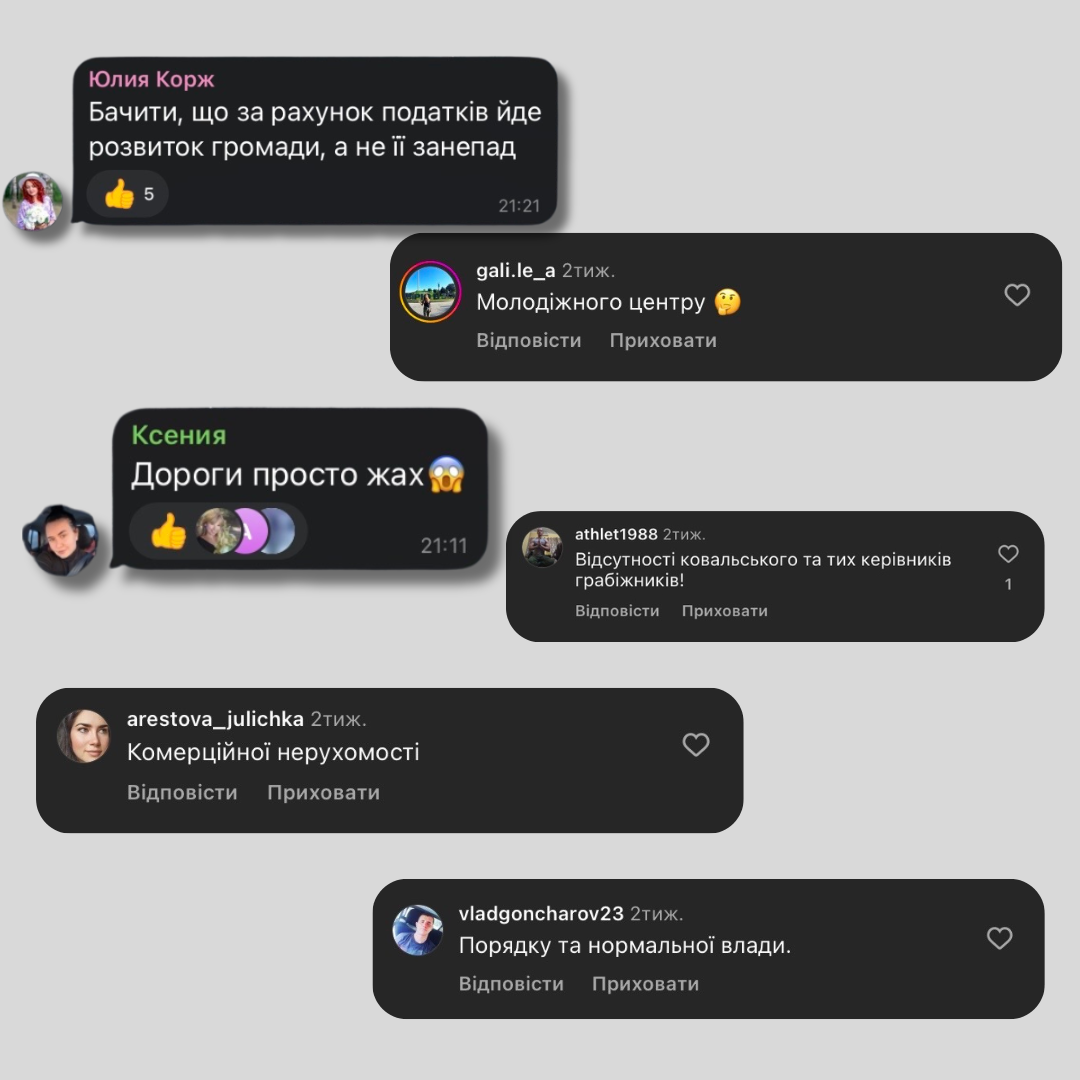Open vladgoncharov23 profile picture
Image resolution: width=1080 pixels, height=1080 pixels.
click(417, 930)
